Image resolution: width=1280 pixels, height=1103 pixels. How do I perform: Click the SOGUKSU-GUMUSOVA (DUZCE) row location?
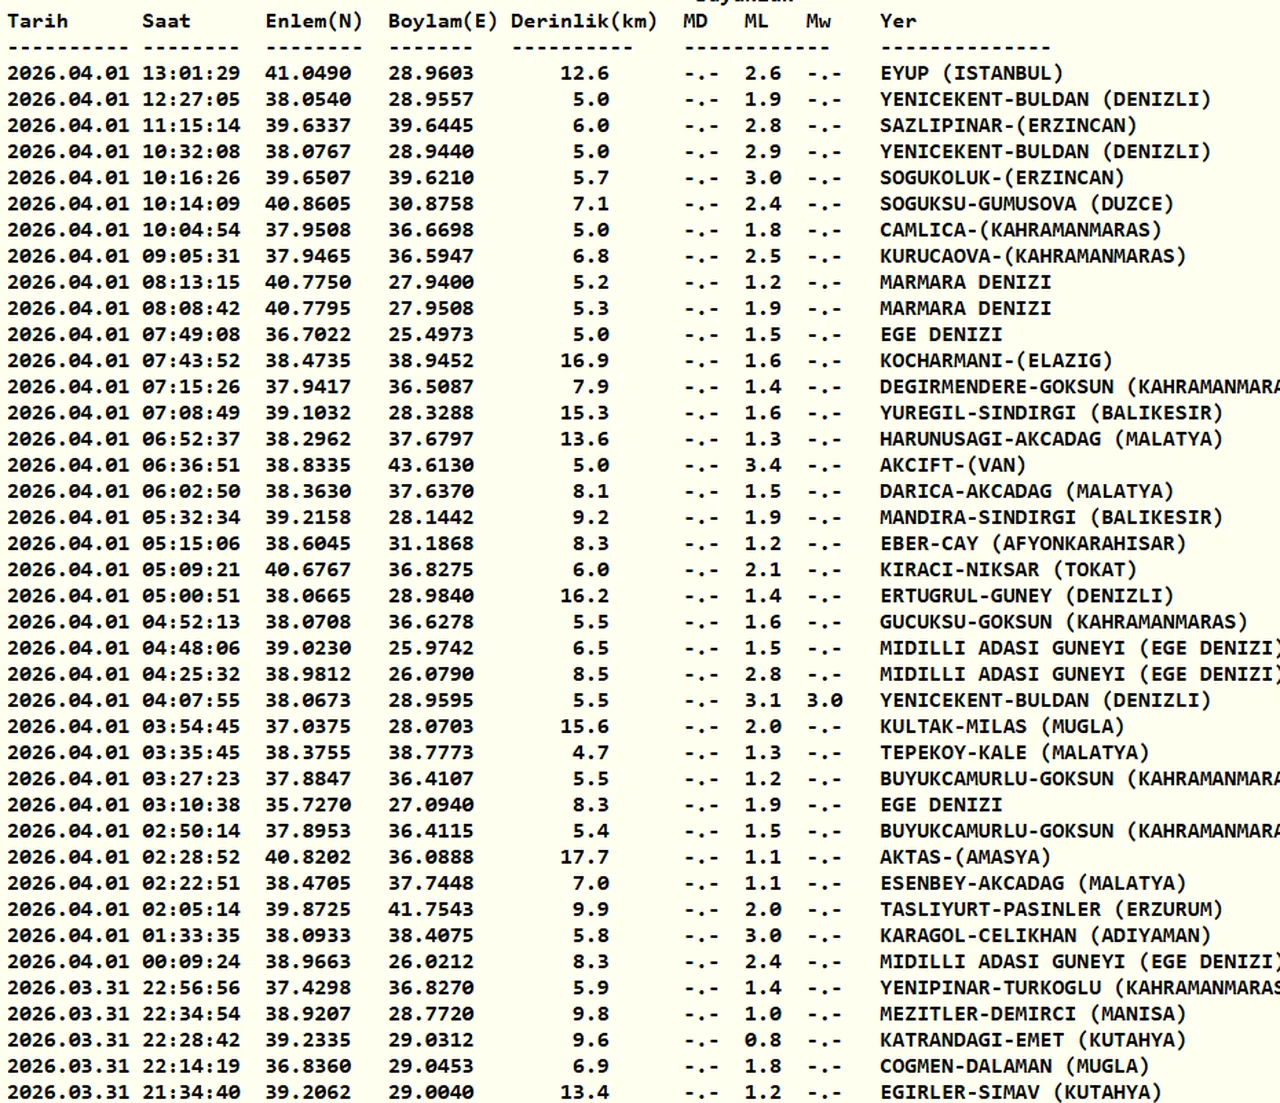(1026, 204)
